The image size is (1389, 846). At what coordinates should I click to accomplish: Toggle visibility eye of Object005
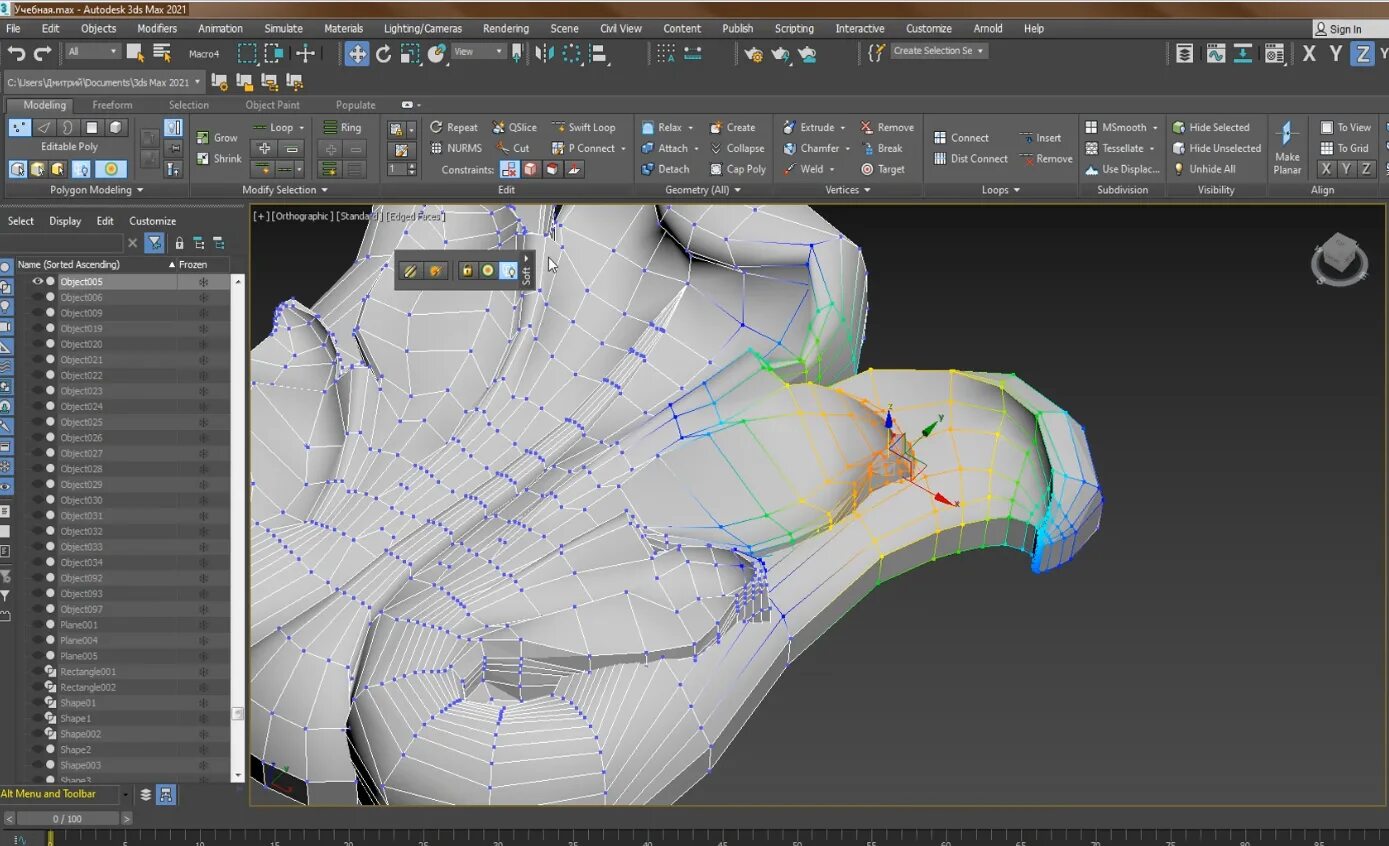[38, 282]
